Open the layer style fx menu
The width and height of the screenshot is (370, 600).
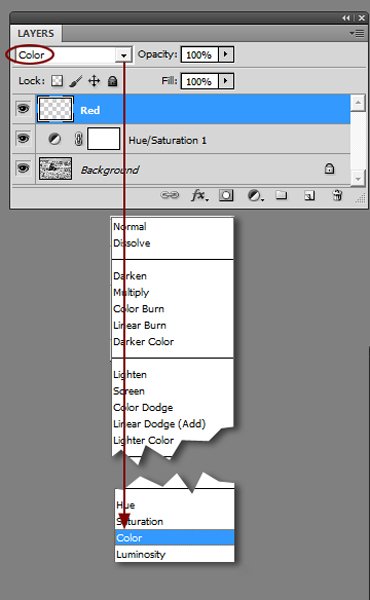(x=200, y=196)
